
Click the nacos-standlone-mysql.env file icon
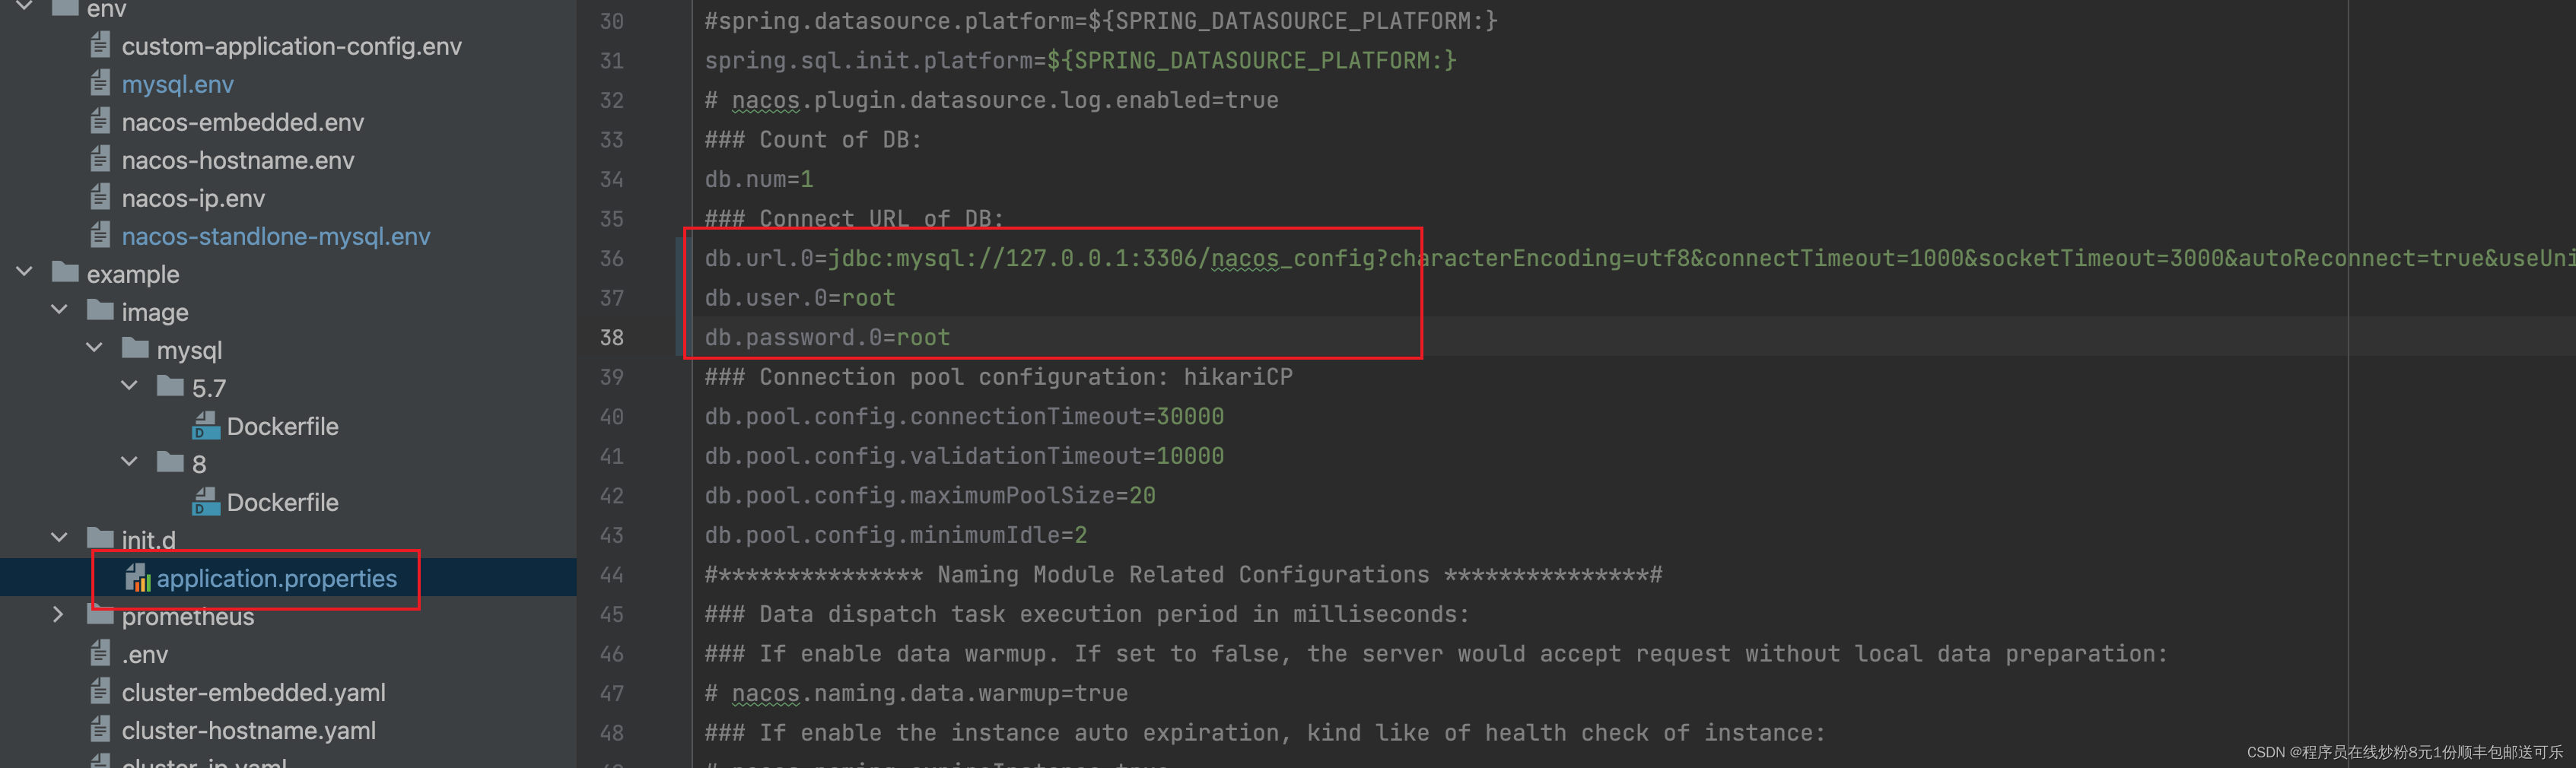click(x=100, y=235)
